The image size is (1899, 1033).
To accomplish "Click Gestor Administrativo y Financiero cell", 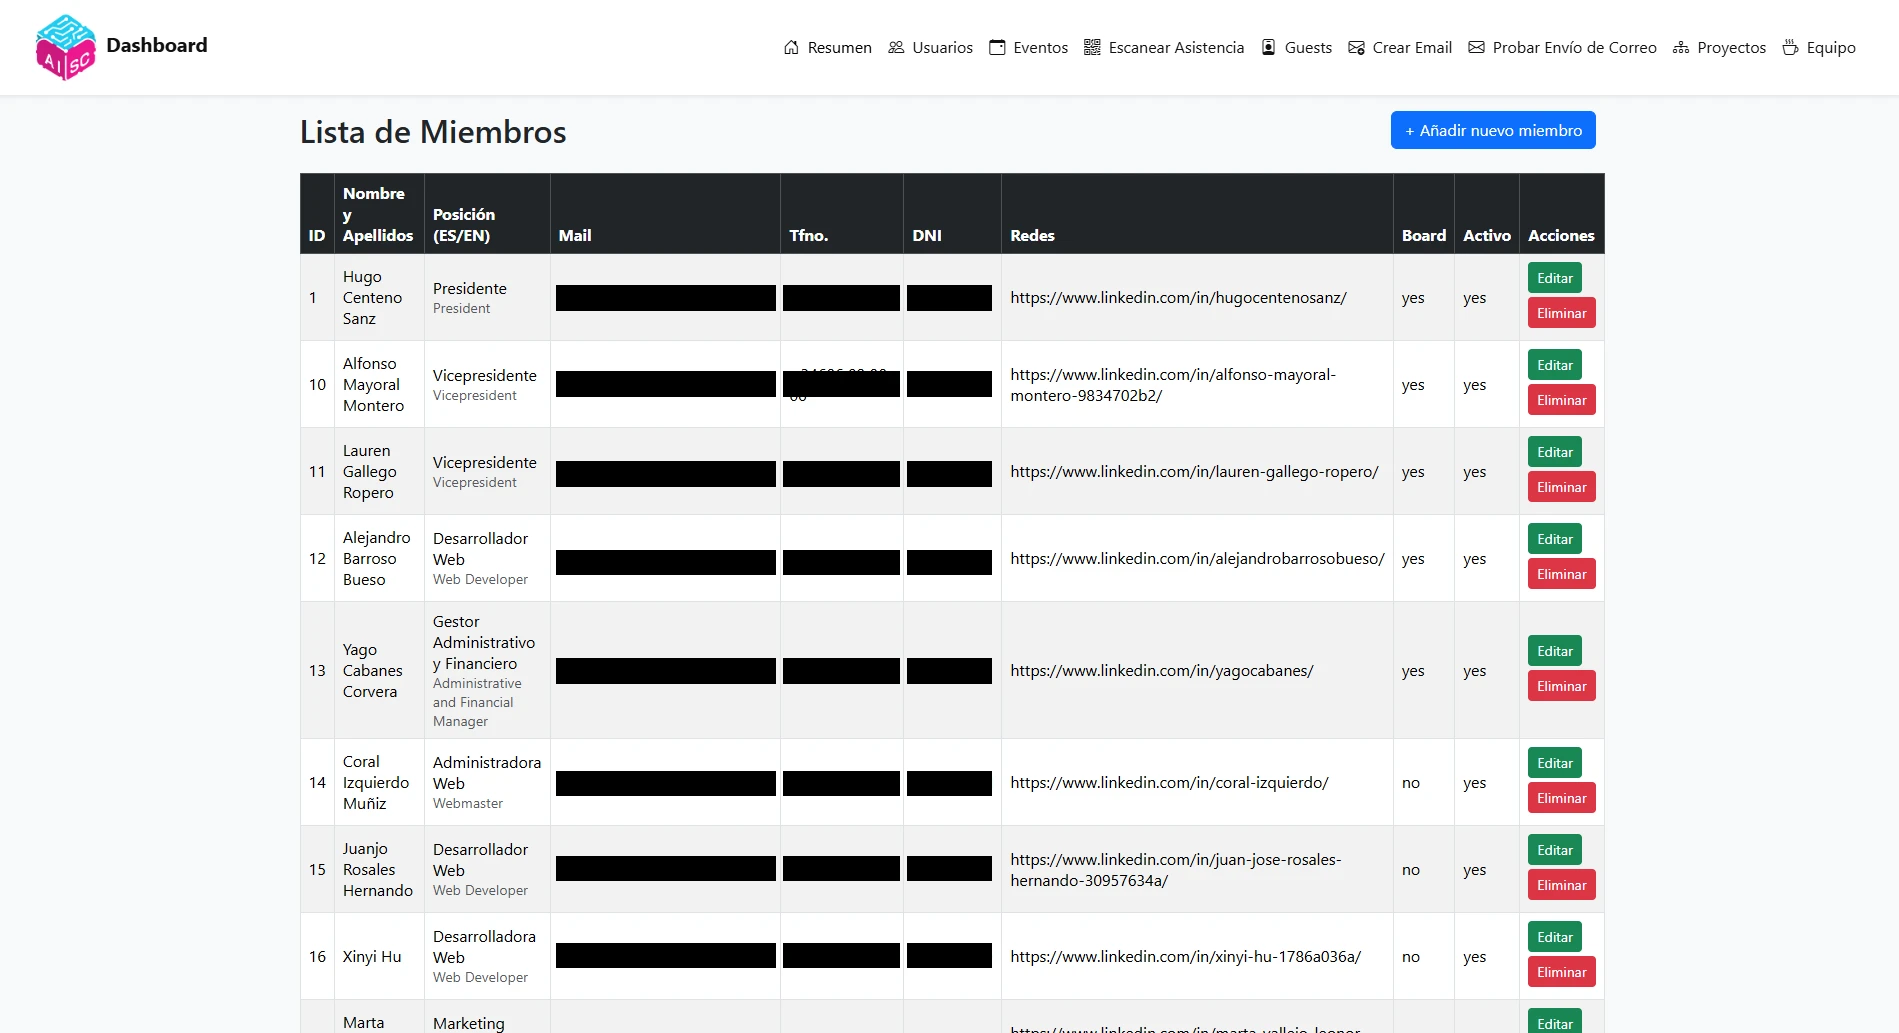I will [486, 670].
